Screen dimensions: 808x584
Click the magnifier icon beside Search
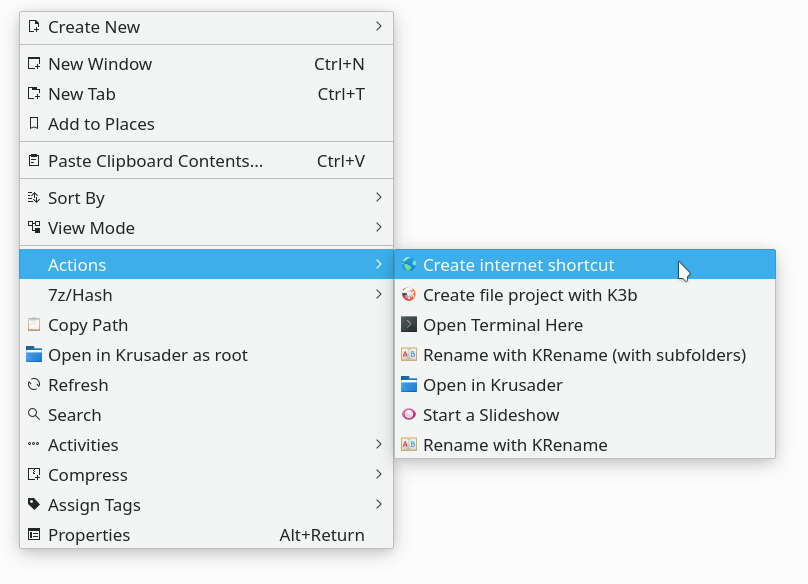pos(34,414)
